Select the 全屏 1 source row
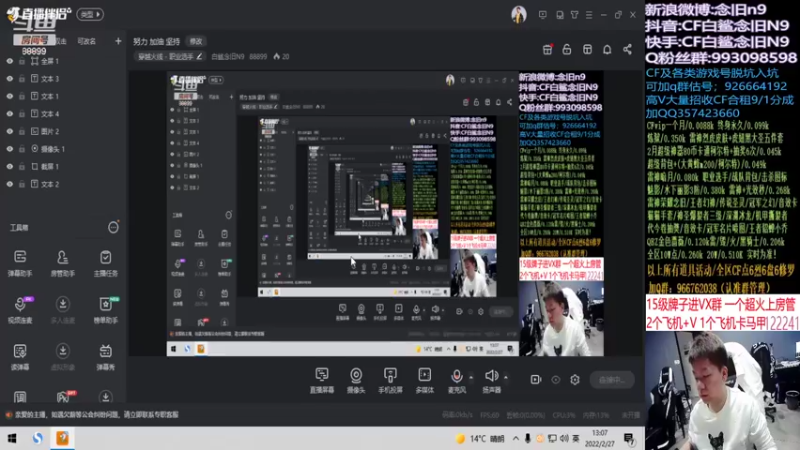The image size is (800, 450). [63, 61]
